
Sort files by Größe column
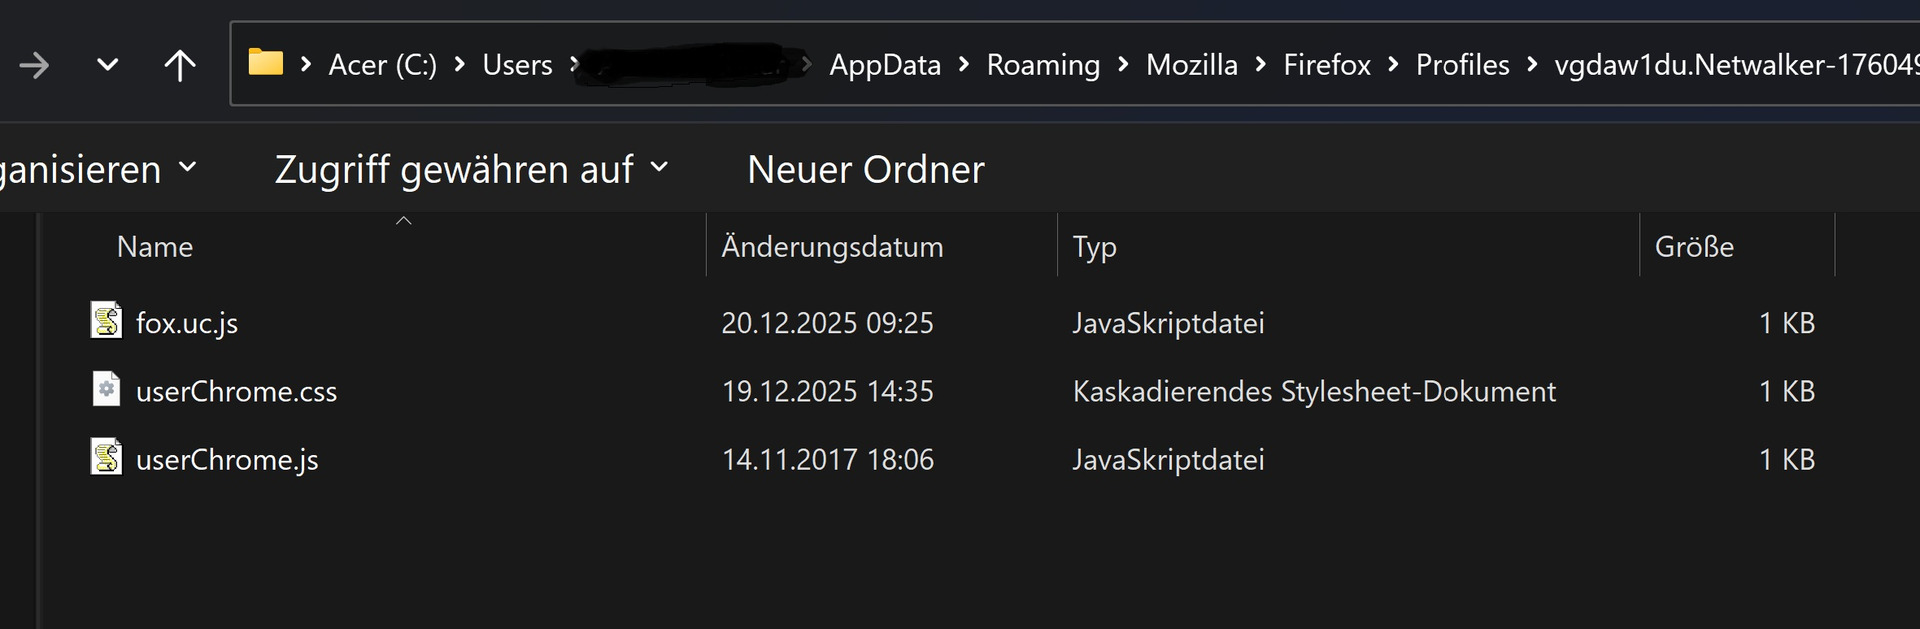coord(1694,247)
